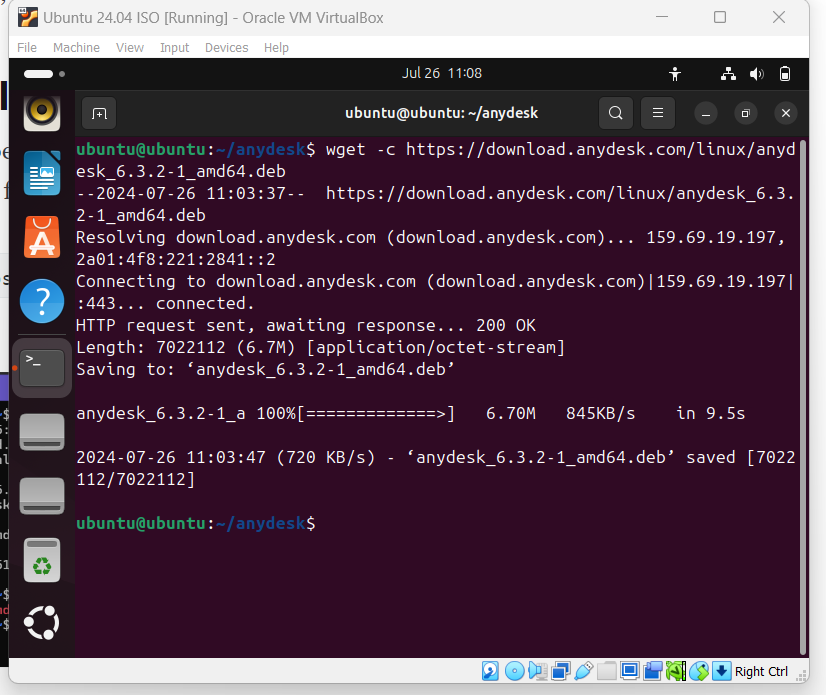
Task: Open the system status menu with volume icon
Action: point(757,73)
